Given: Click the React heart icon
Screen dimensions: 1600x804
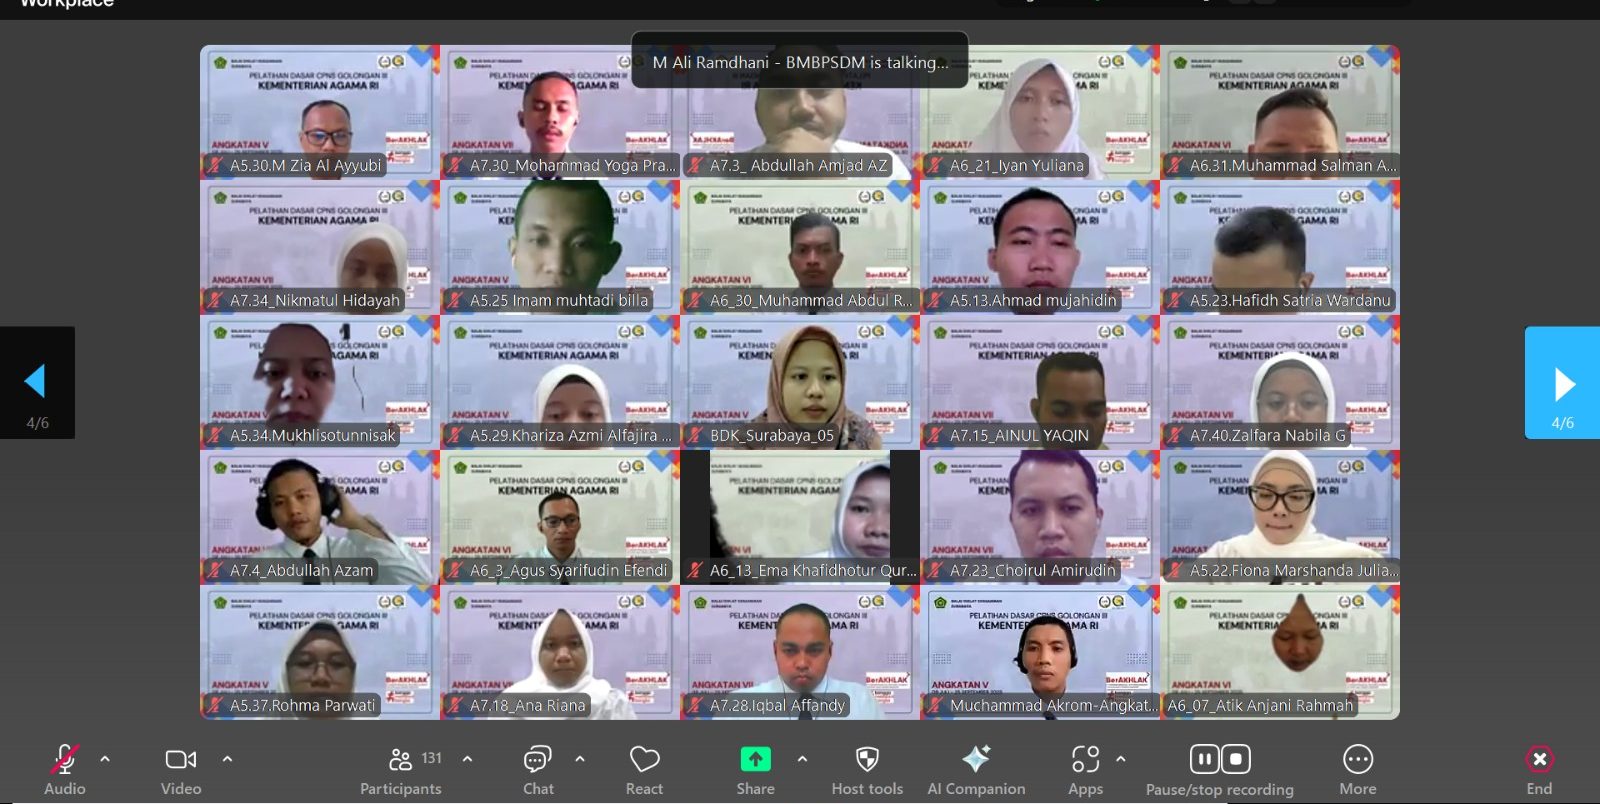Looking at the screenshot, I should 644,762.
